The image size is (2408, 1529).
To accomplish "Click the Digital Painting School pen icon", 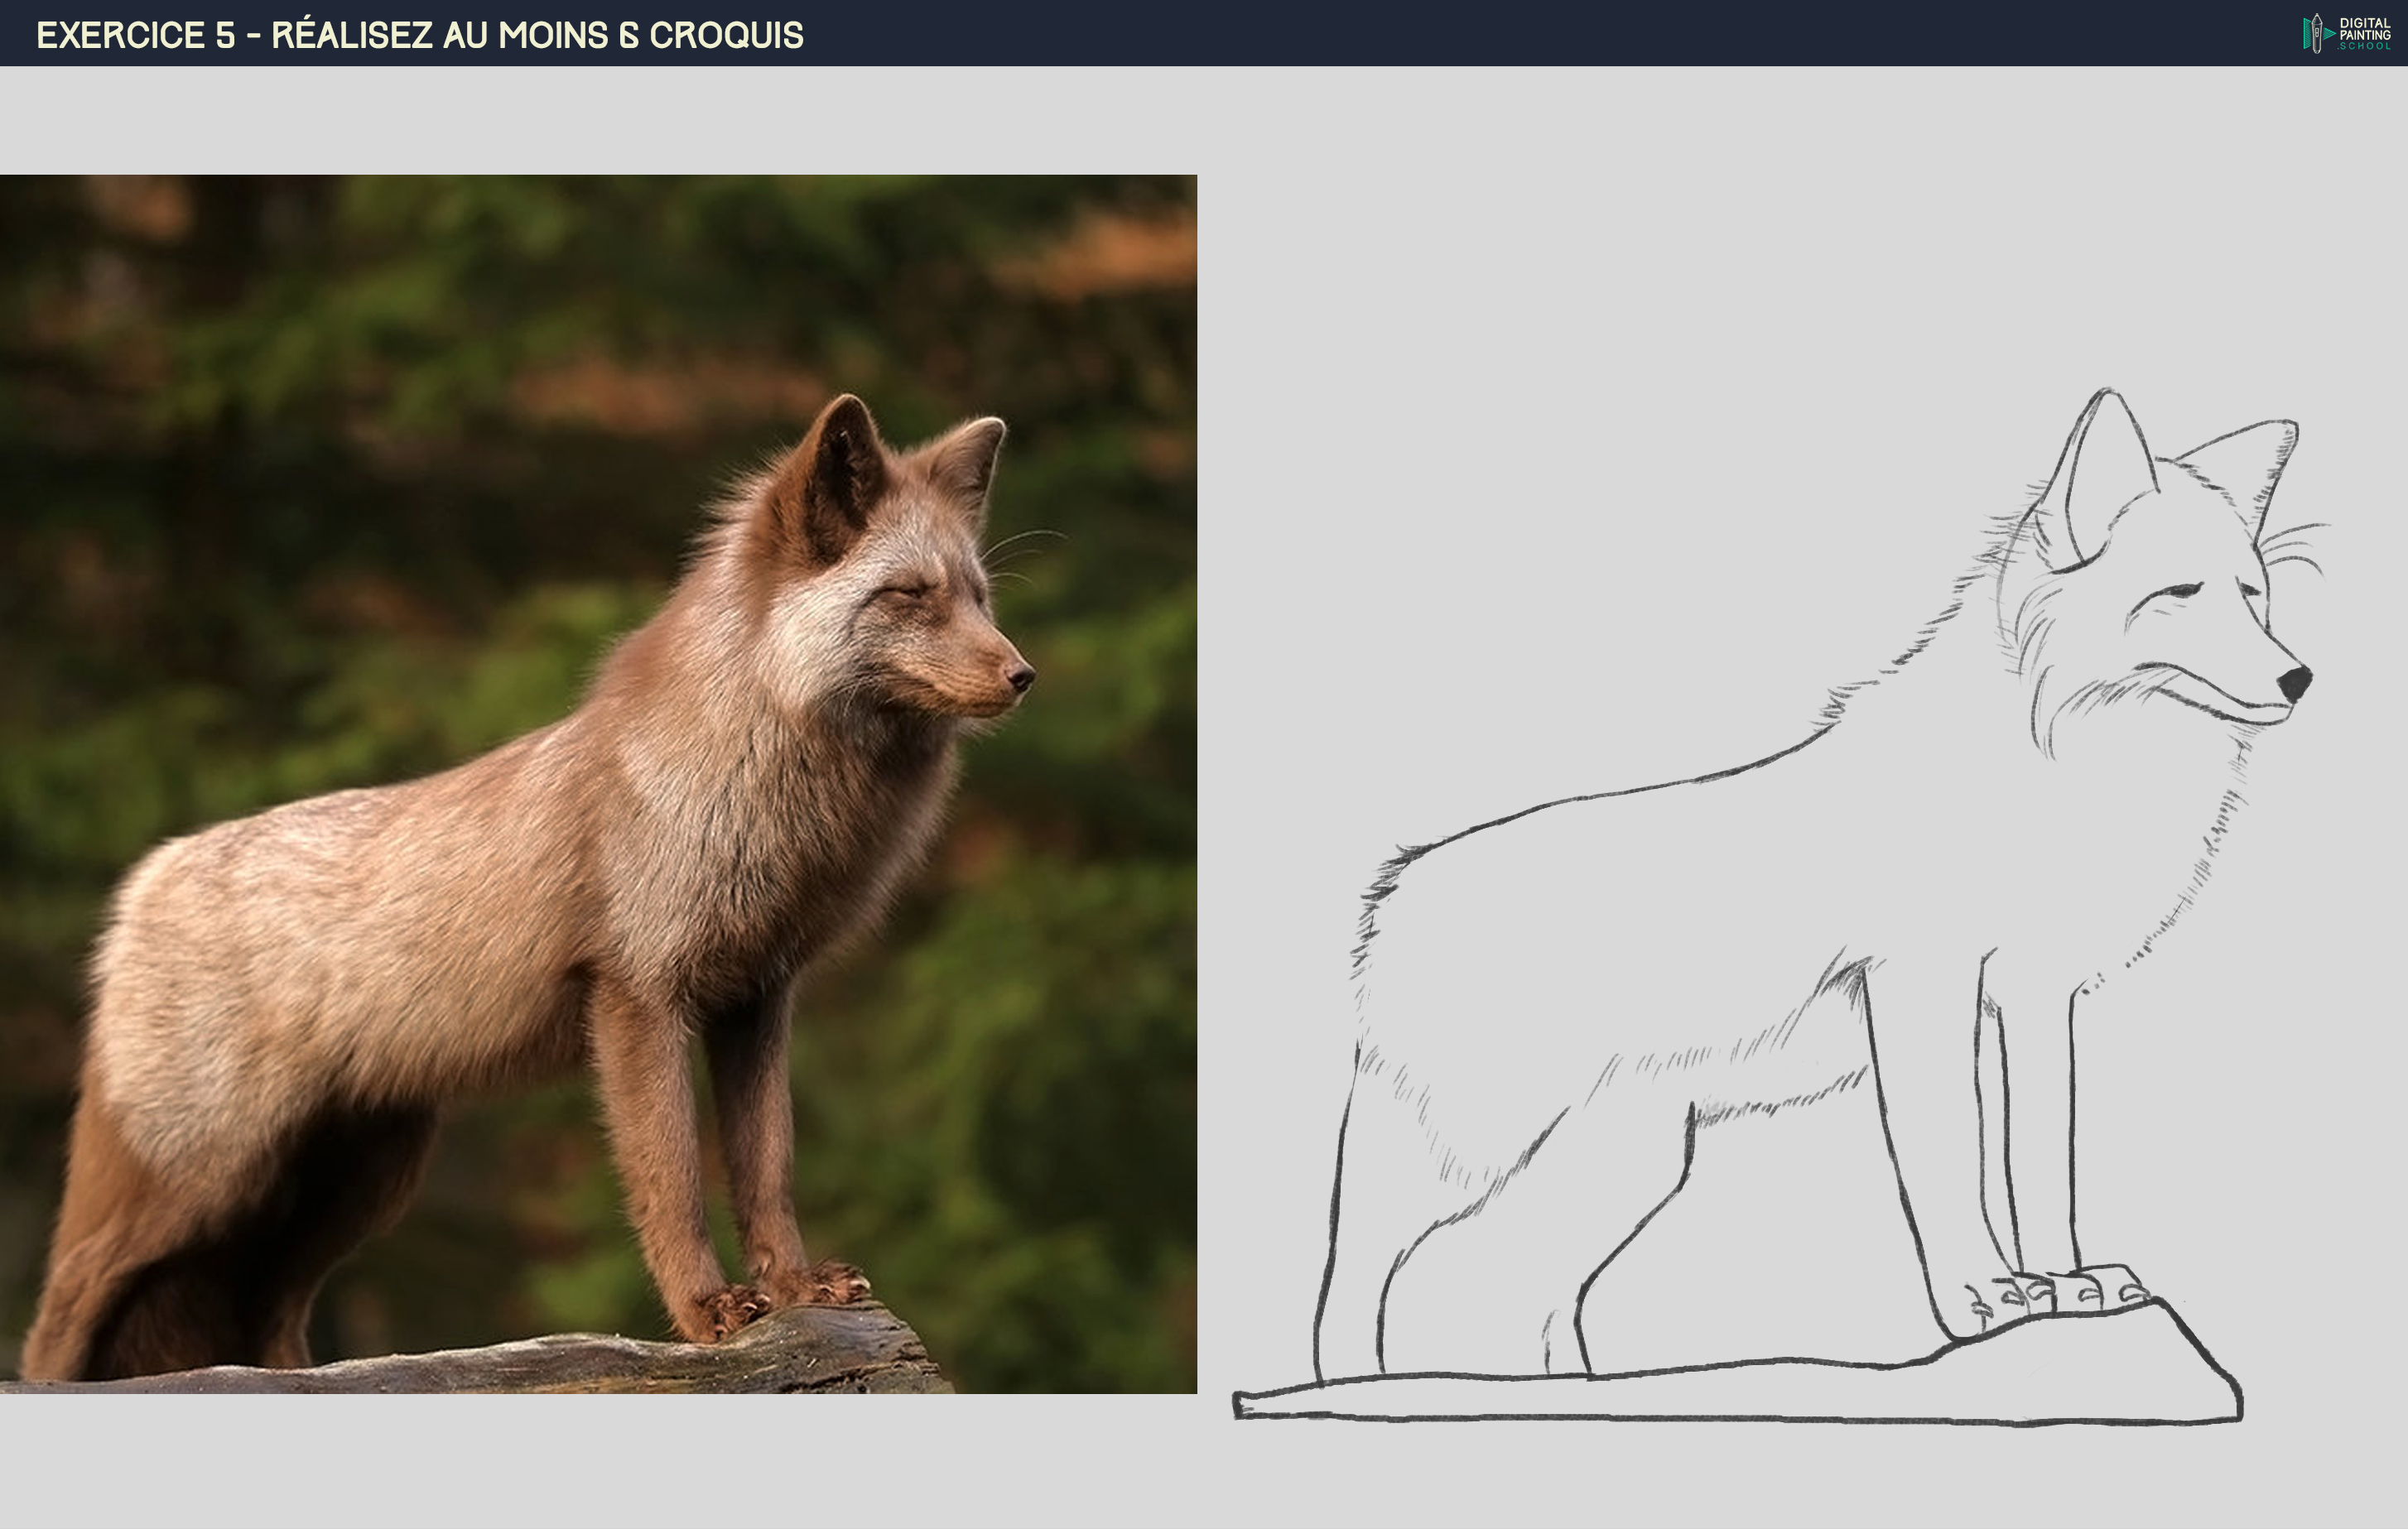I will coord(2317,32).
